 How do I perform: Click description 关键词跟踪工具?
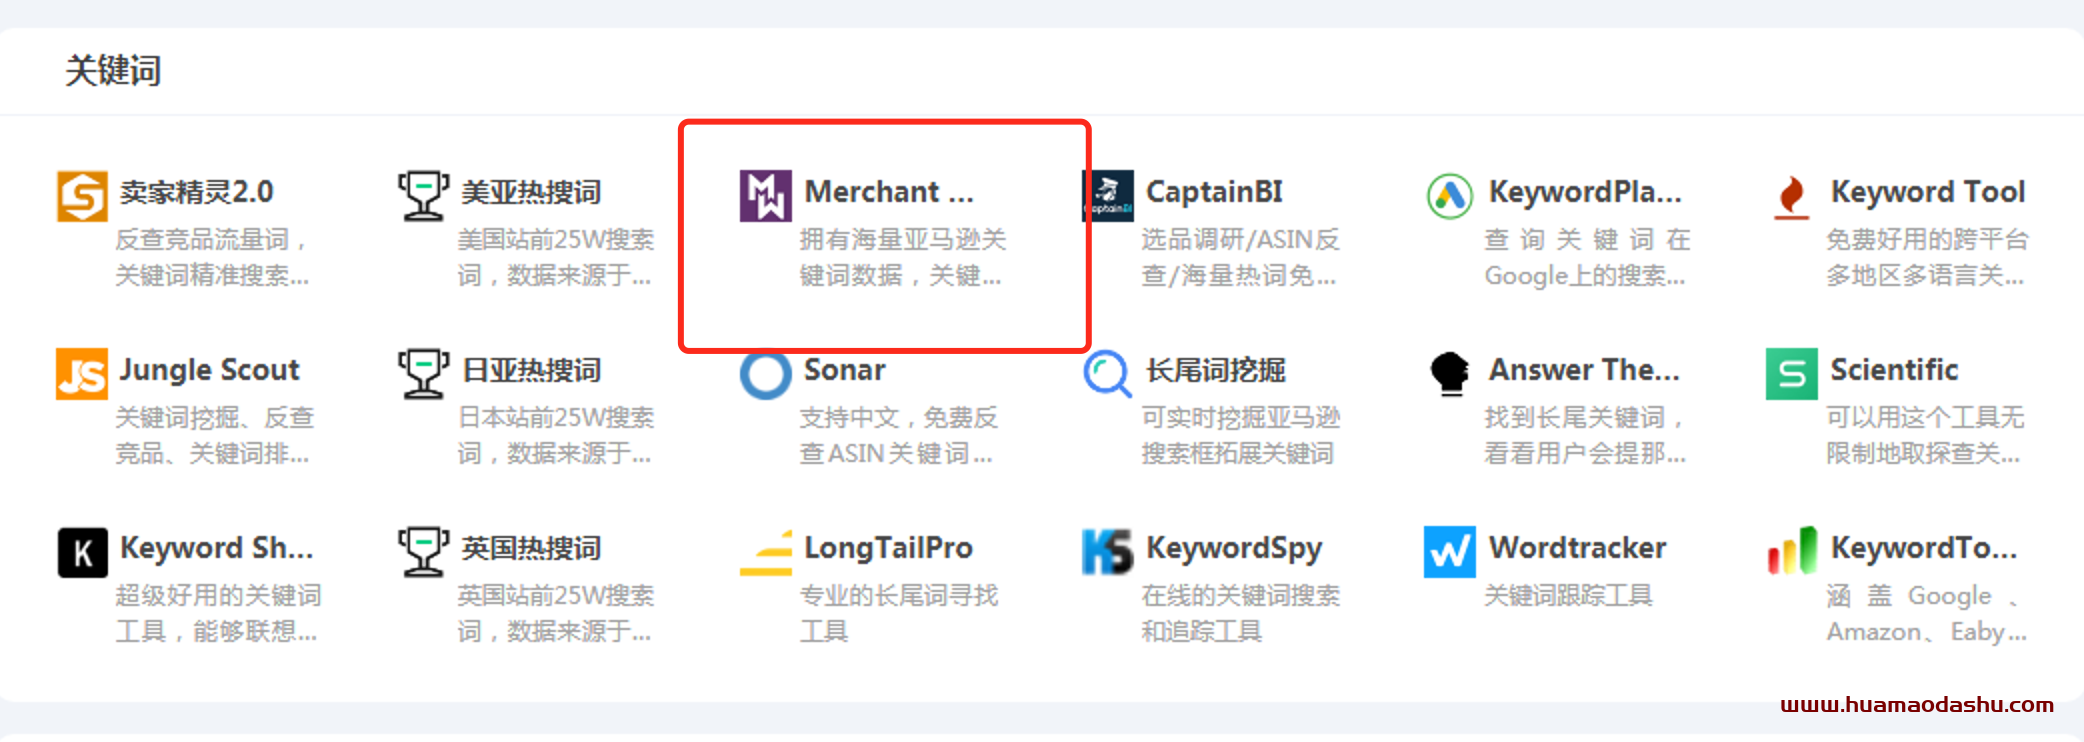(x=1568, y=596)
